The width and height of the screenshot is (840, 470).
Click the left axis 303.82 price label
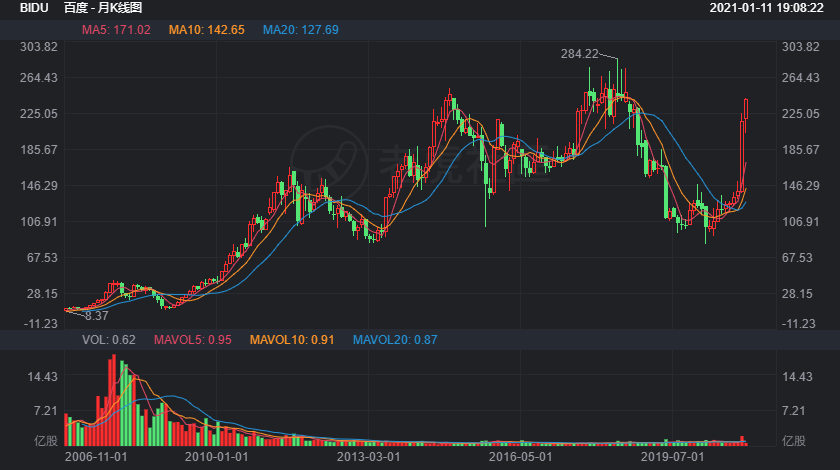39,47
